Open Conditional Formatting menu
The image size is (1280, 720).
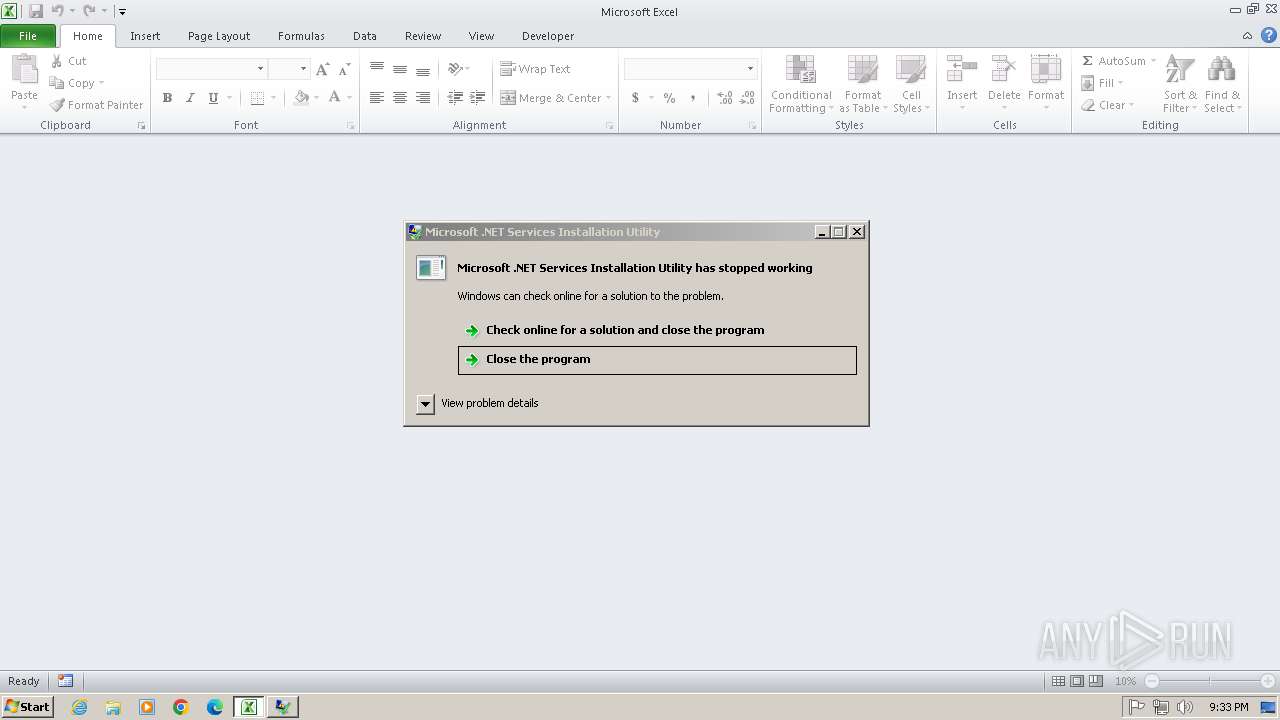pos(801,84)
